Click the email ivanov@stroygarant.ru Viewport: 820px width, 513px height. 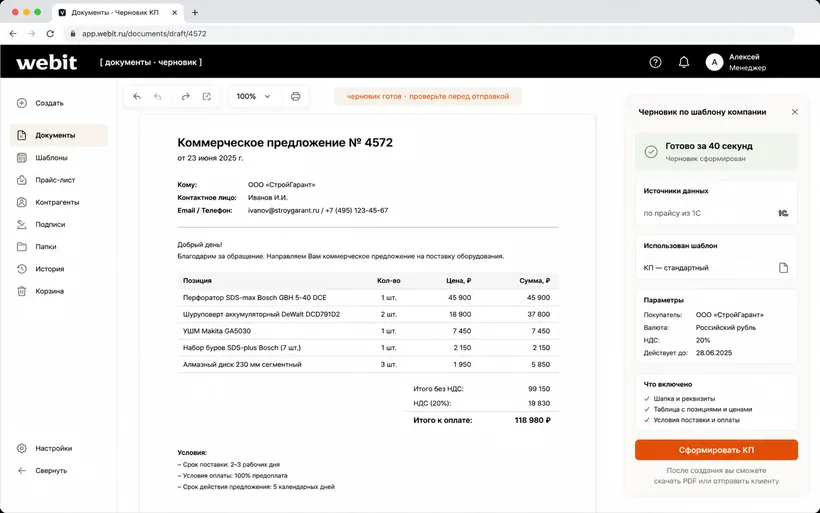(283, 210)
